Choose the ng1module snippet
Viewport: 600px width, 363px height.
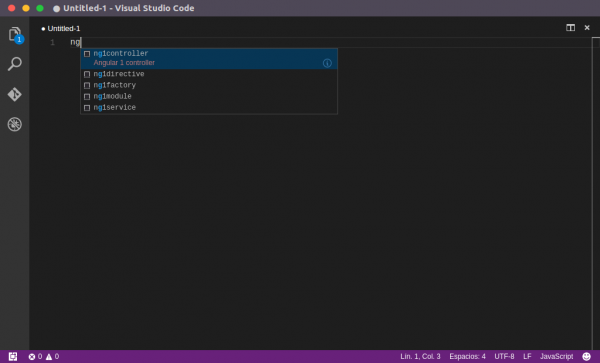(209, 96)
